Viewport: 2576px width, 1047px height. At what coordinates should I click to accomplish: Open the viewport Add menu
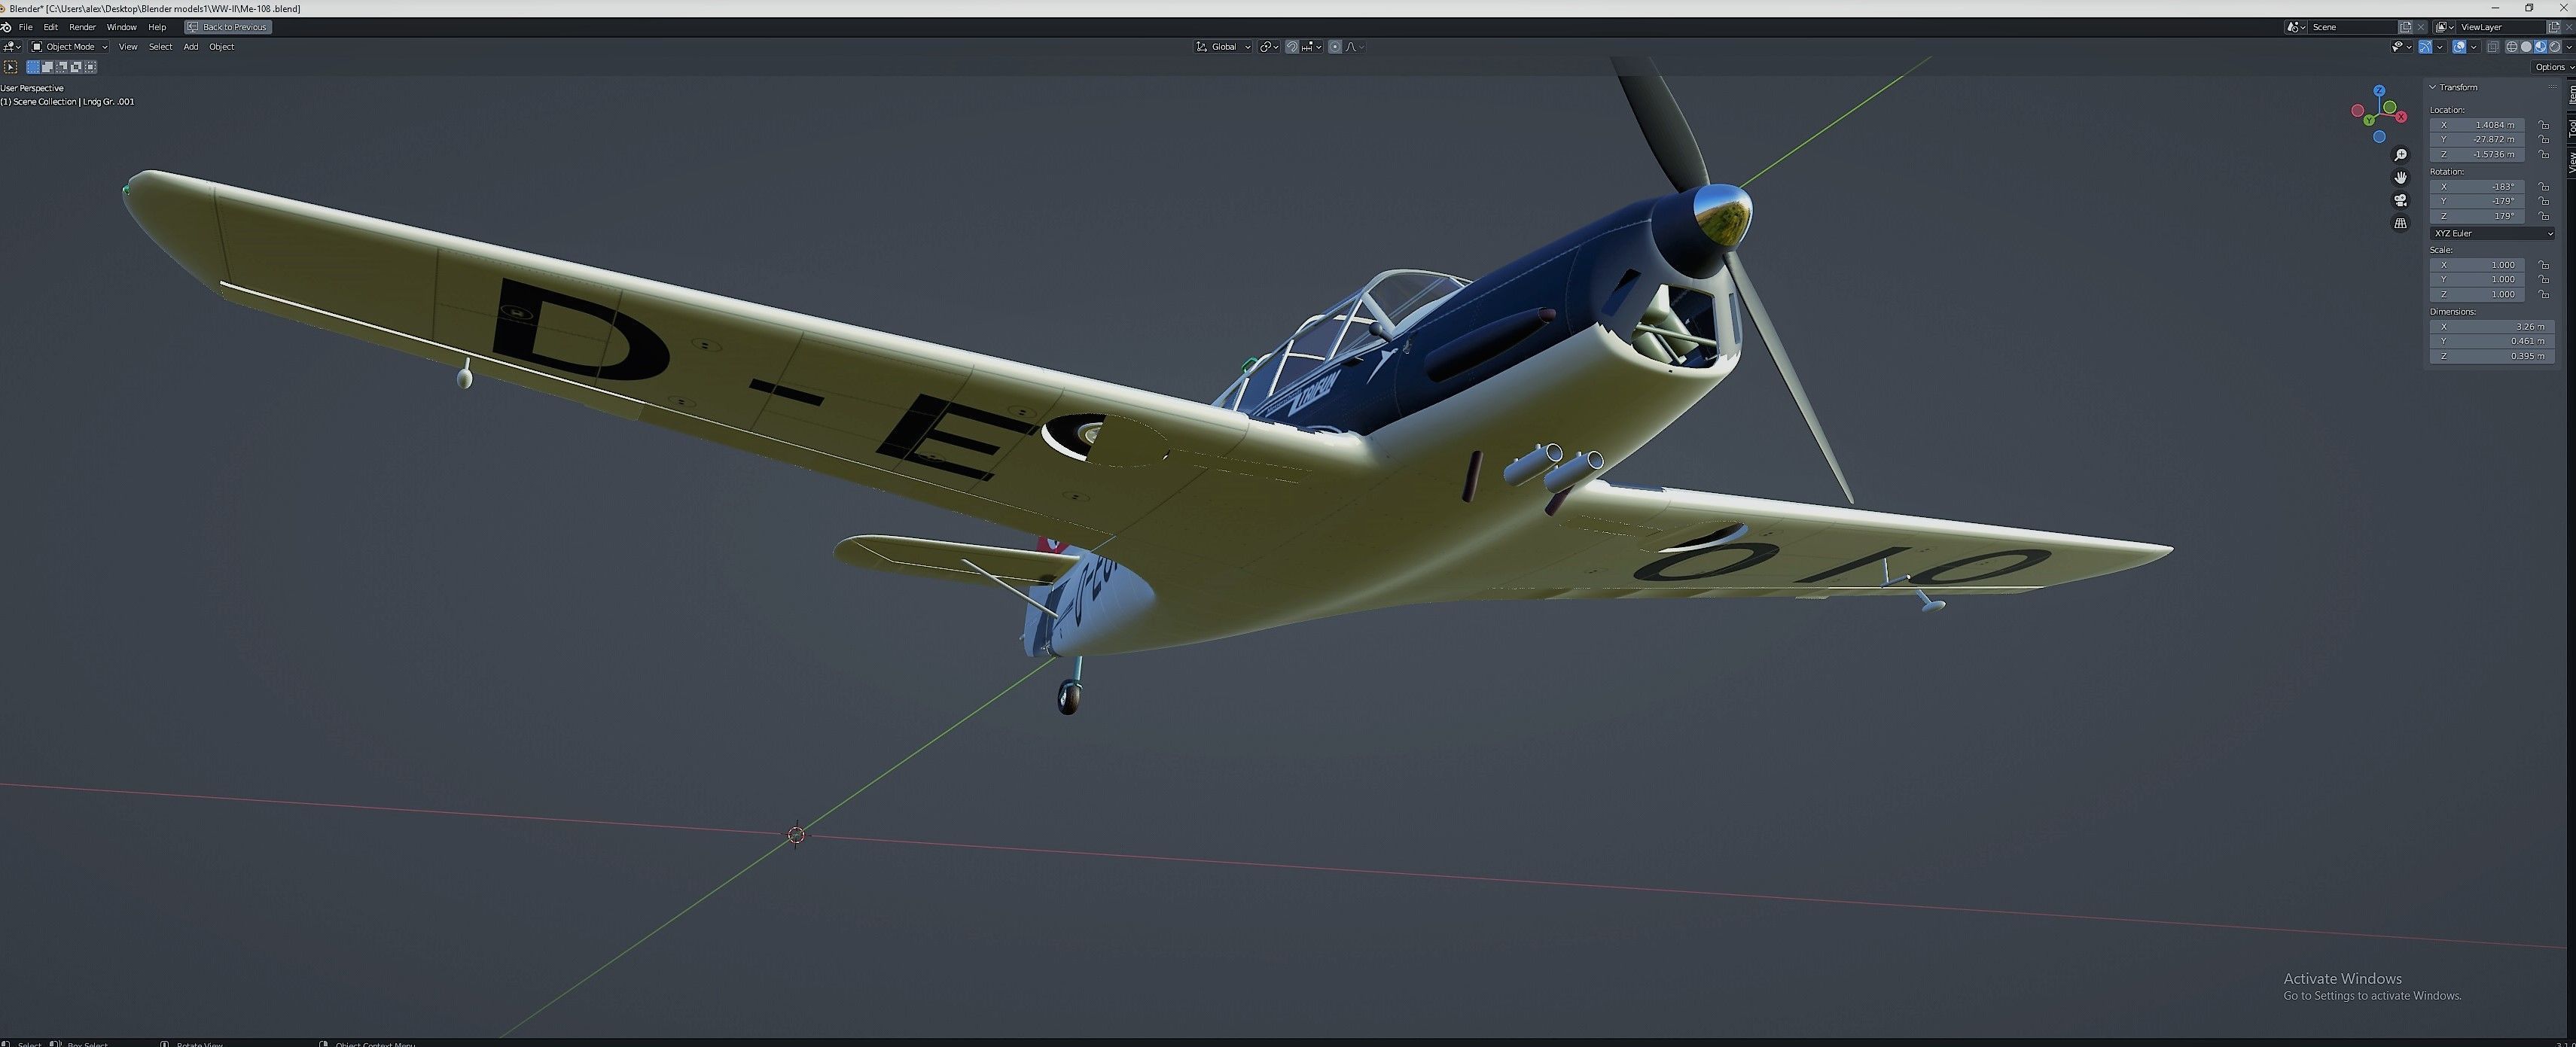coord(191,47)
